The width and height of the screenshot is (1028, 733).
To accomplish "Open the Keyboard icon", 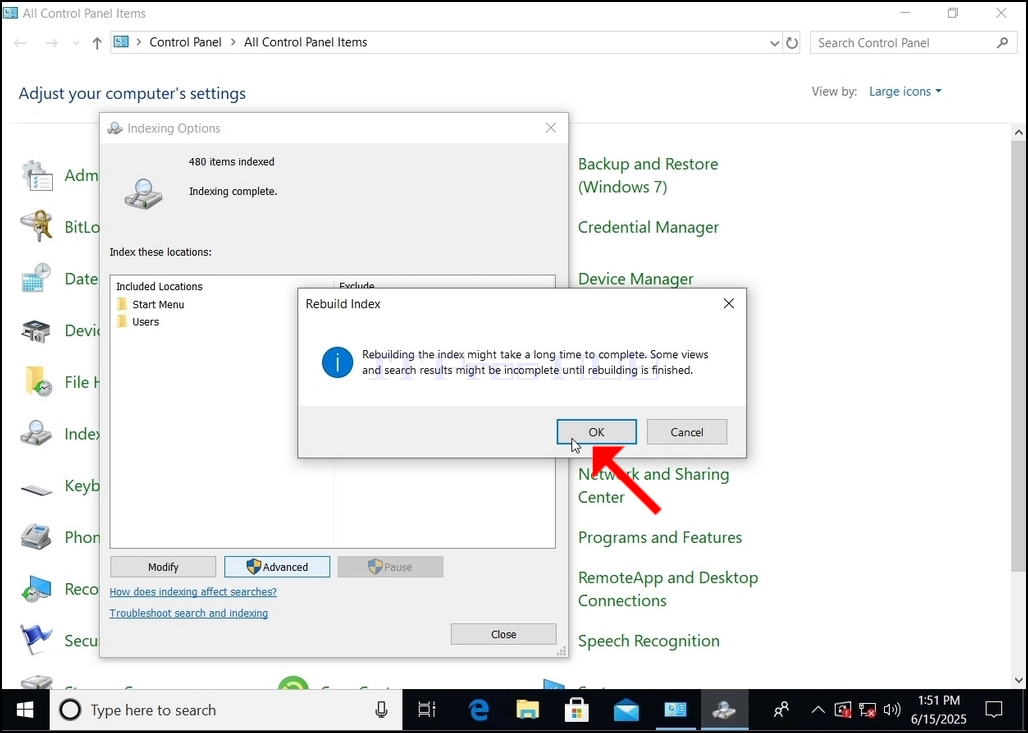I will [37, 489].
